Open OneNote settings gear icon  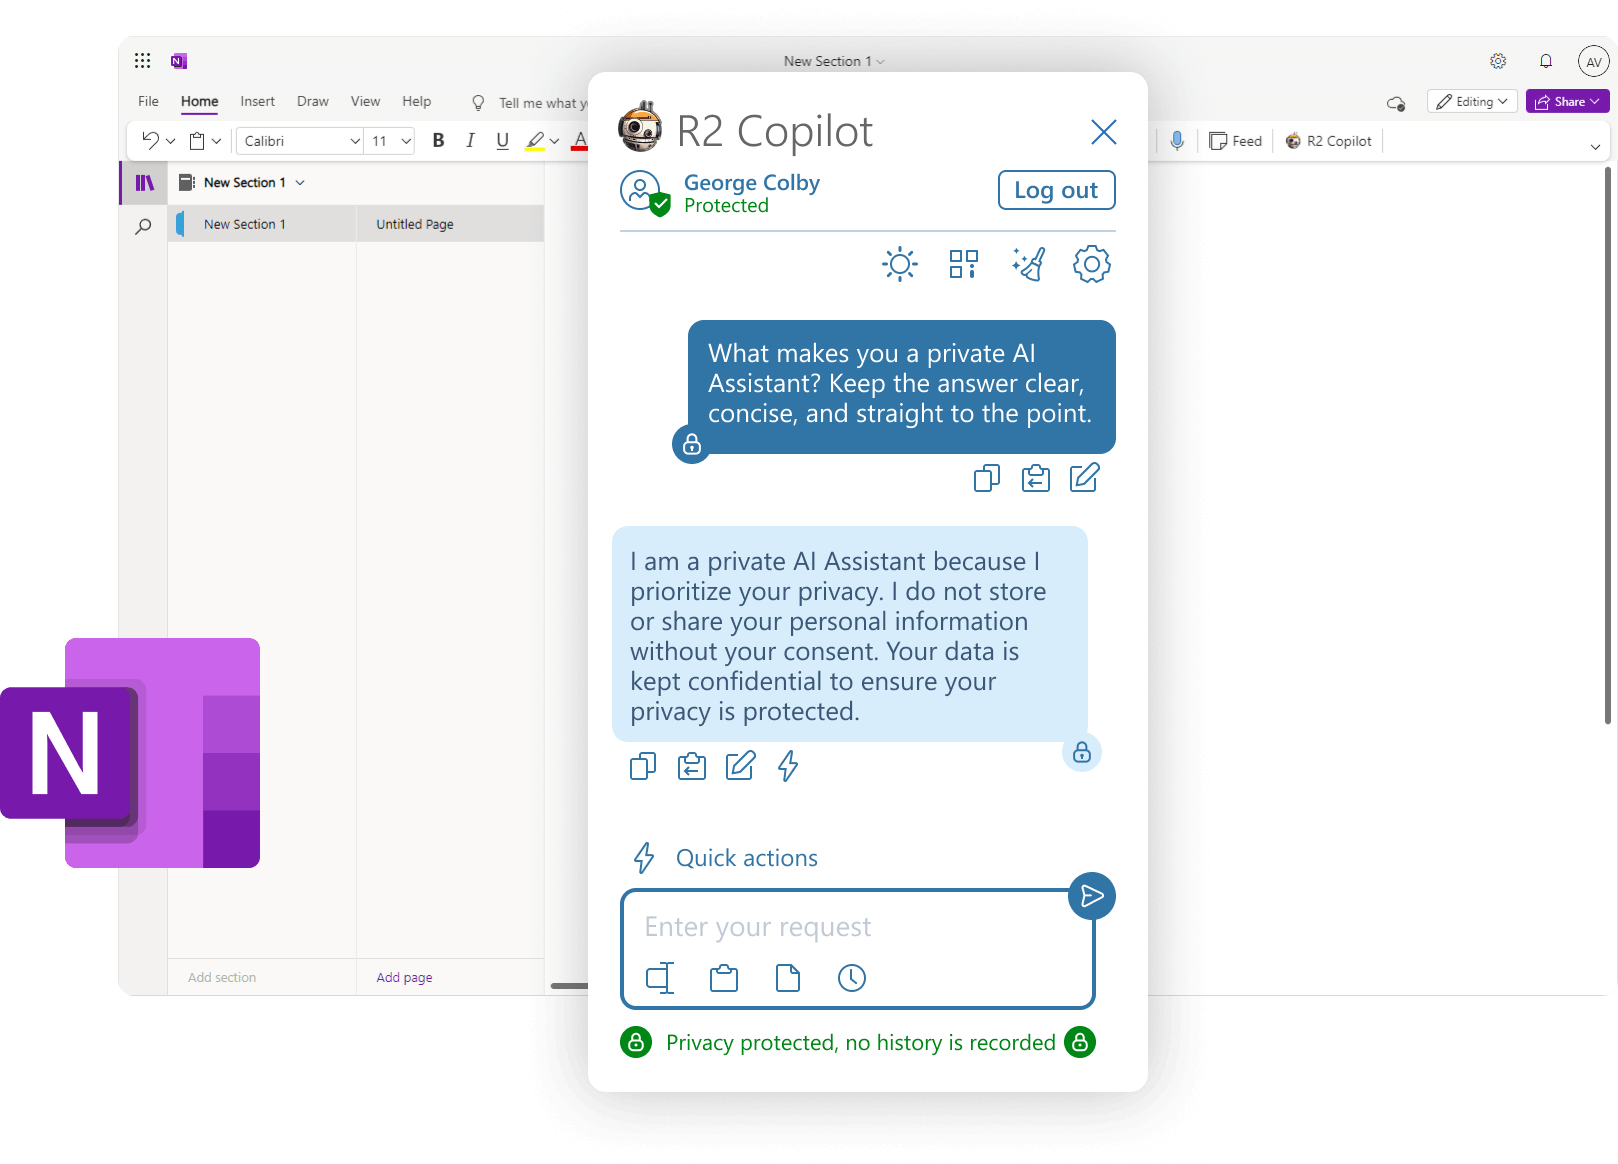pos(1498,61)
